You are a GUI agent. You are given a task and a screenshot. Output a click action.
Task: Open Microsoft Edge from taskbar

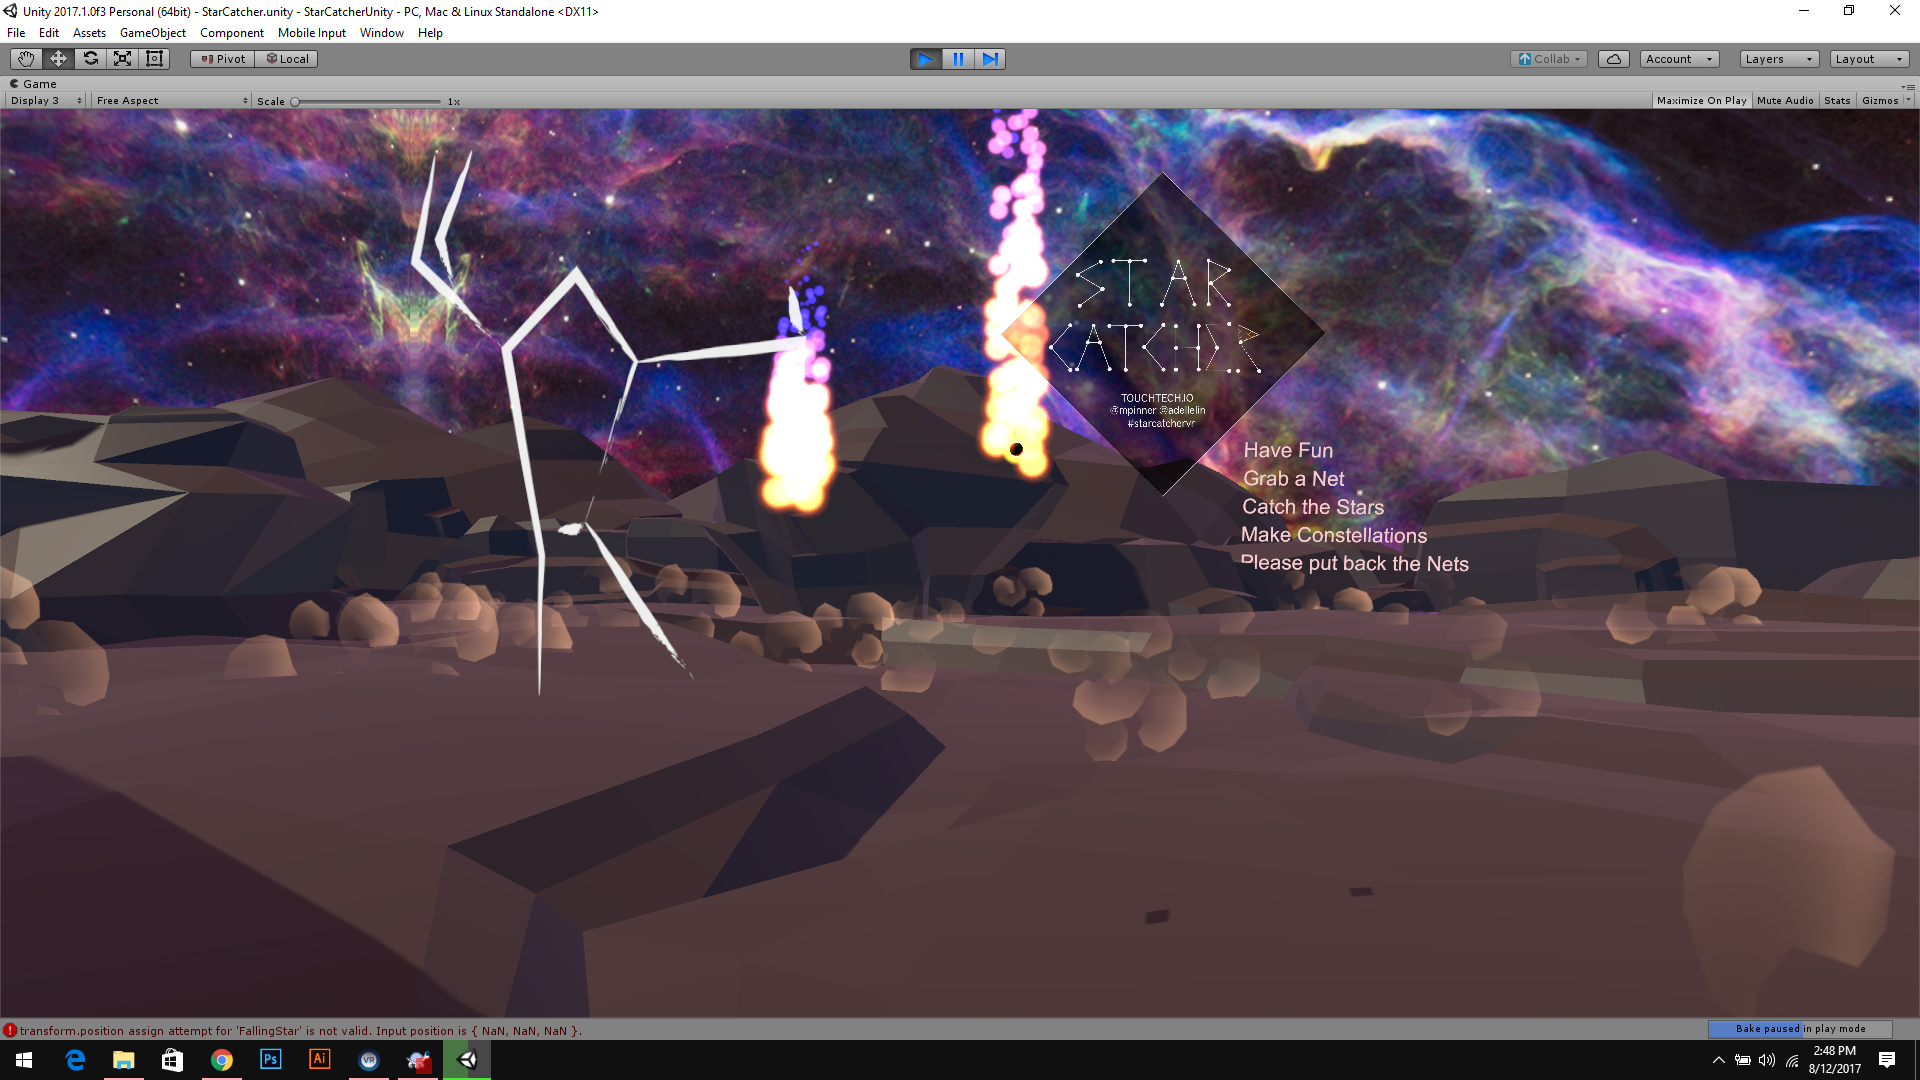(x=75, y=1060)
